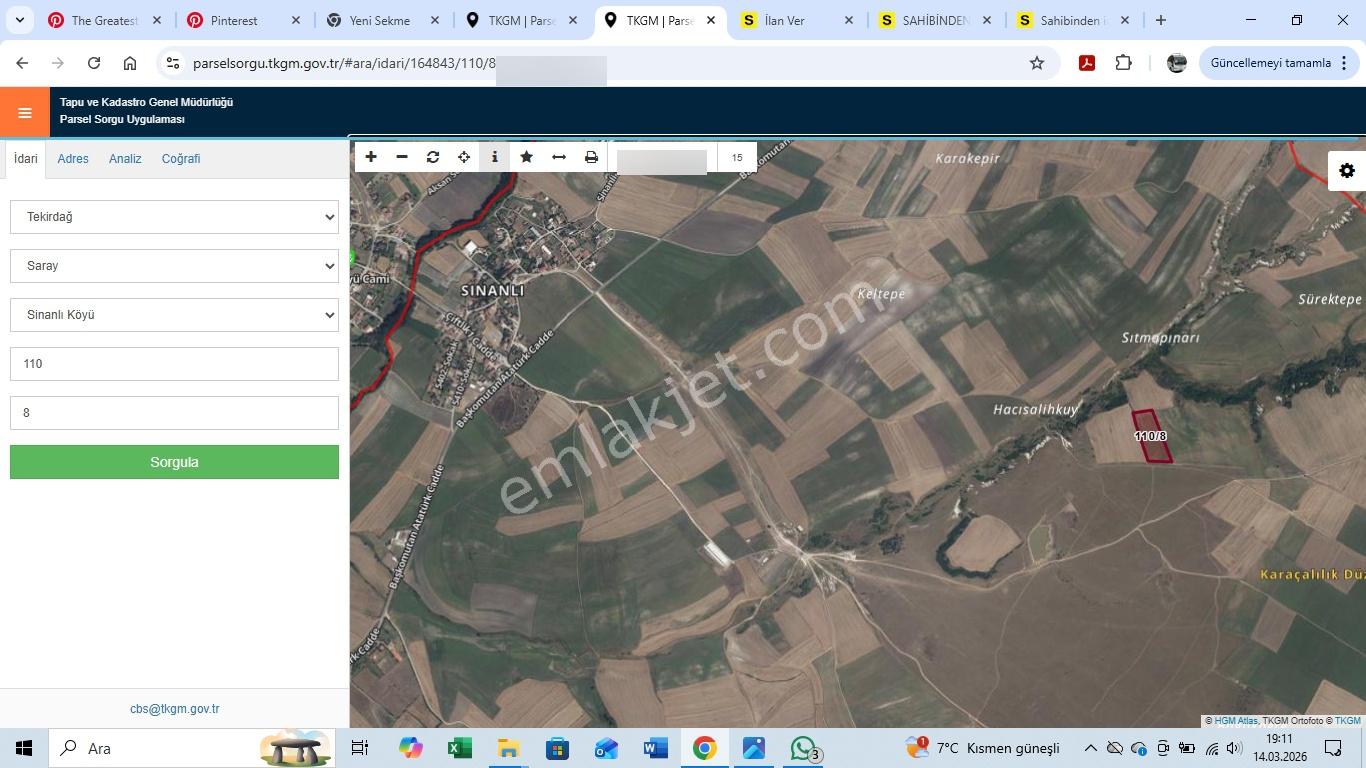The height and width of the screenshot is (768, 1366).
Task: Click the parsel number field containing 8
Action: 174,413
